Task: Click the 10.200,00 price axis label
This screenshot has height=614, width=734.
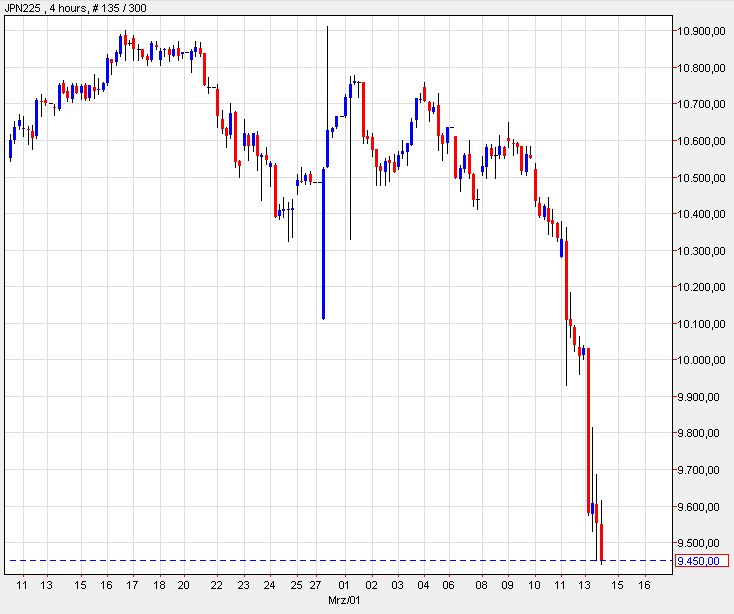Action: (701, 287)
